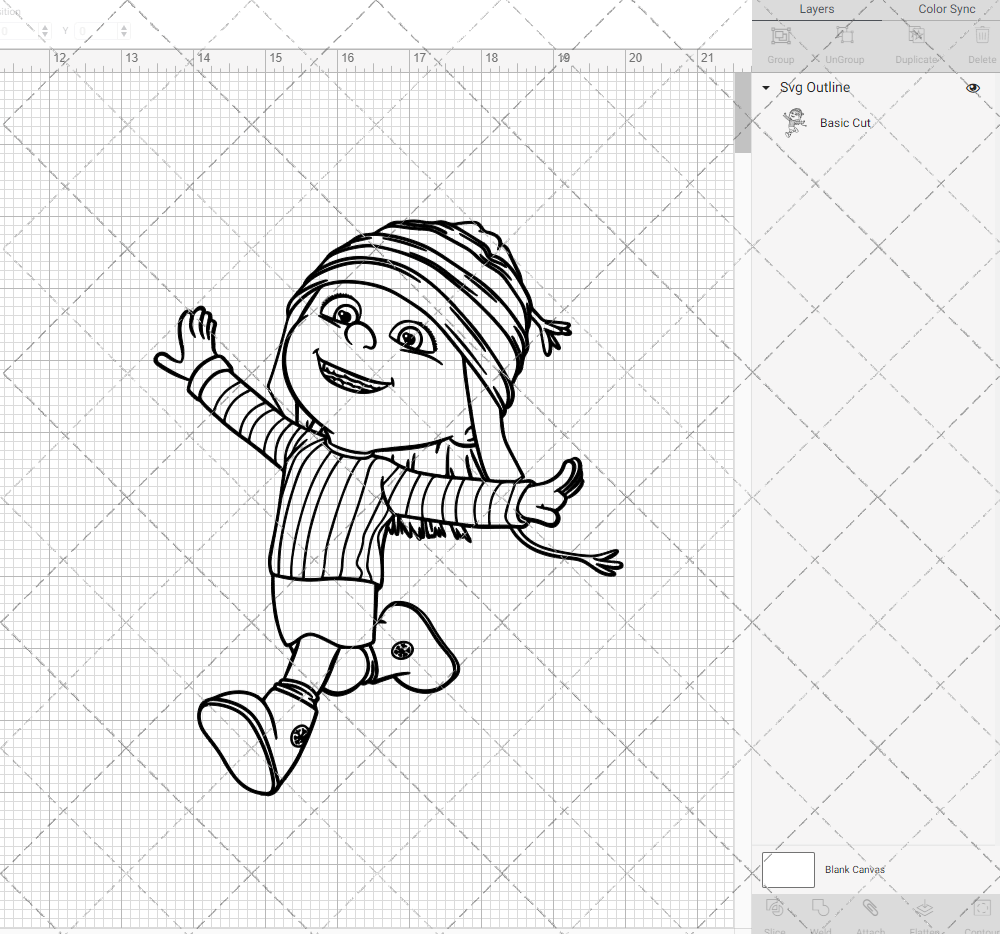
Task: Select the Slice tool
Action: pyautogui.click(x=775, y=910)
